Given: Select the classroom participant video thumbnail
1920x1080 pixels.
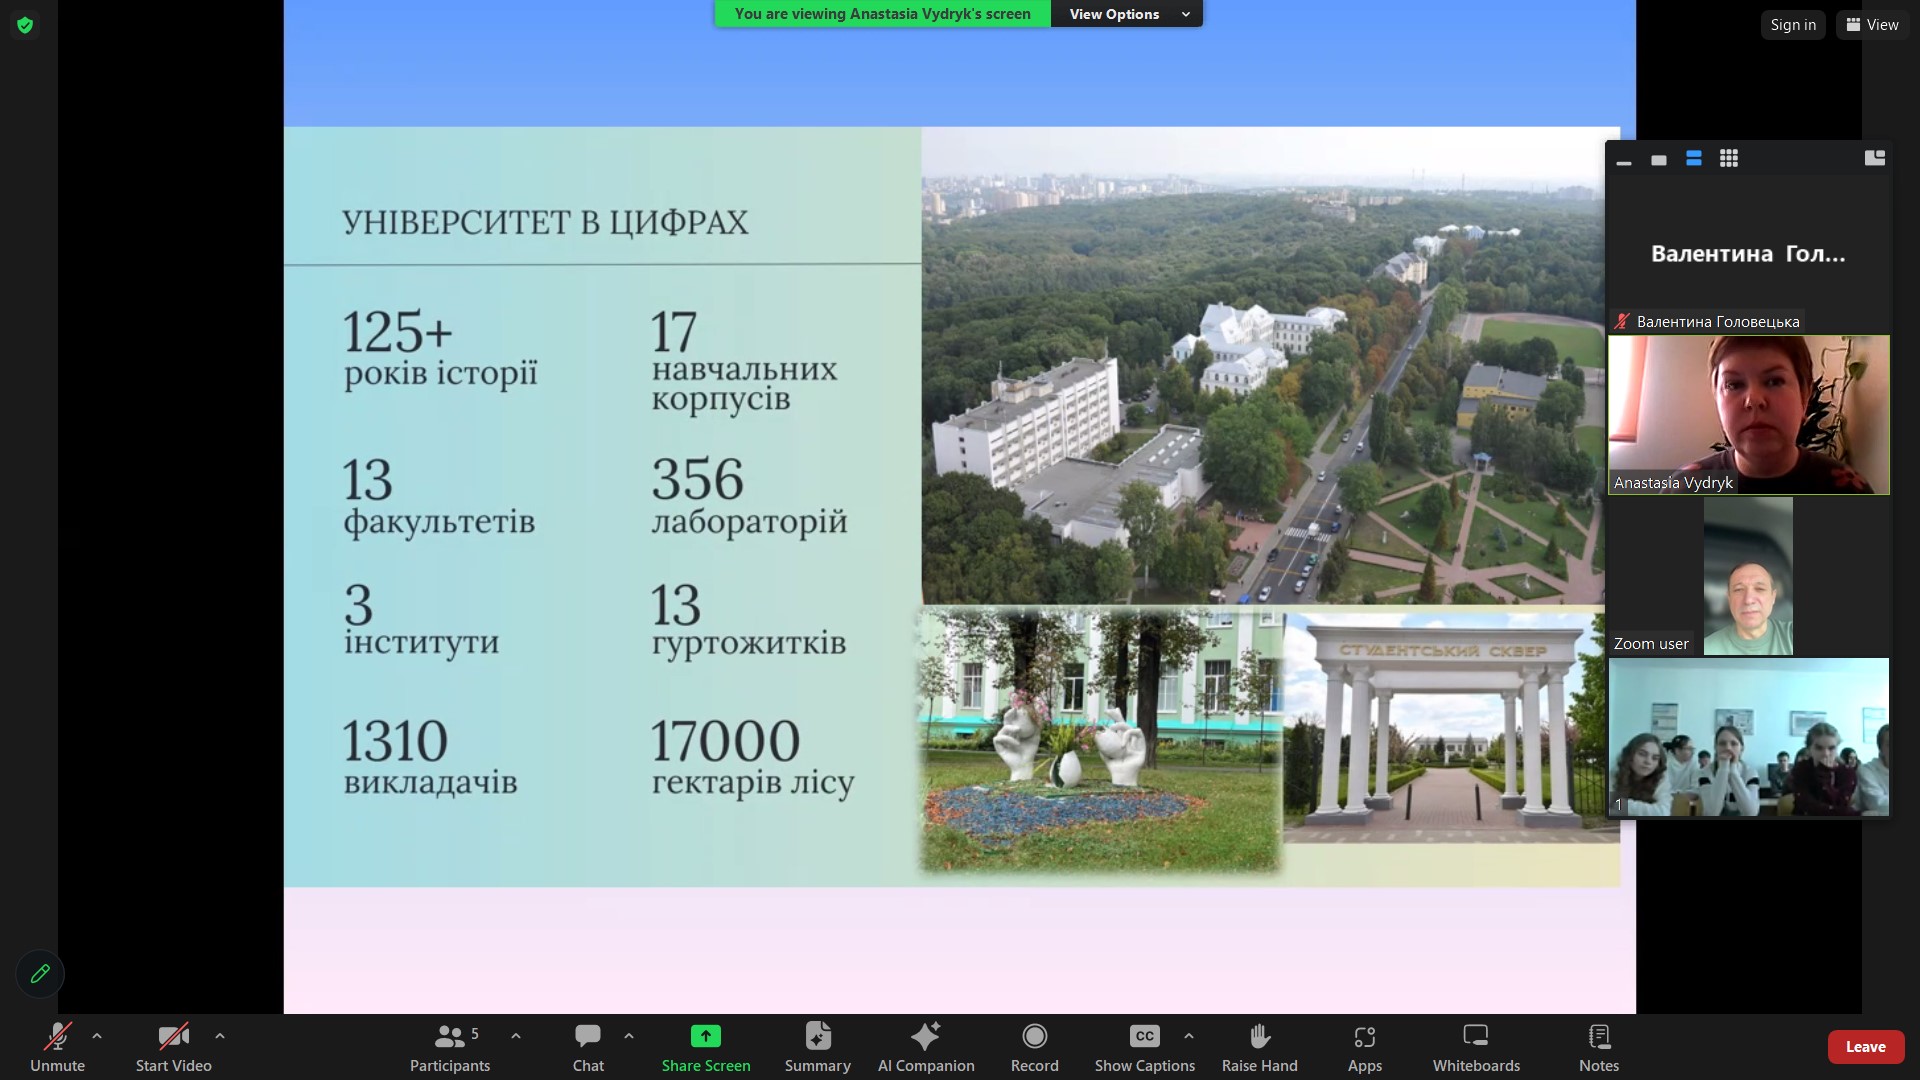Looking at the screenshot, I should pyautogui.click(x=1748, y=737).
